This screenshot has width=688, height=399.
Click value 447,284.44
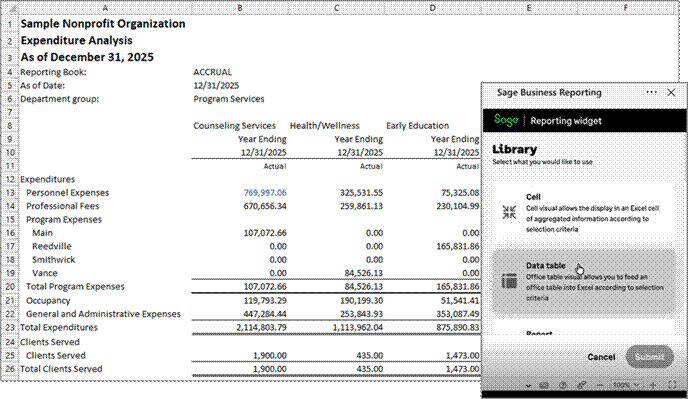[265, 314]
